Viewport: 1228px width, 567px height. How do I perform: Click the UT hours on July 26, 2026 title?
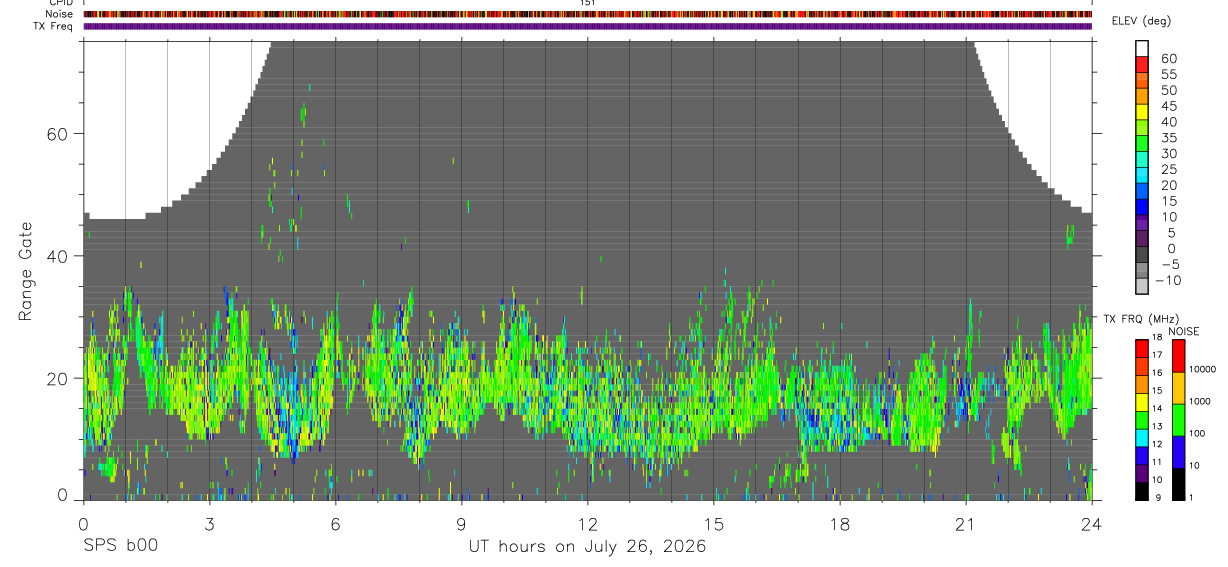[587, 546]
